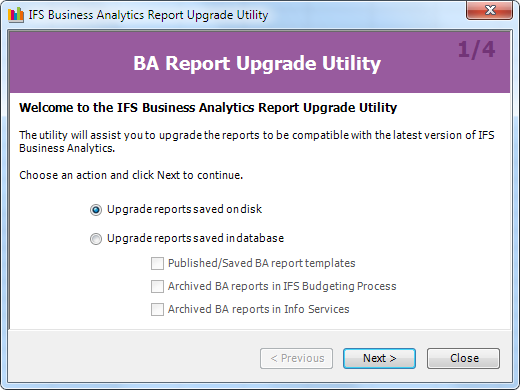Select the 'Upgrade reports saved in database' radio circle
The width and height of the screenshot is (520, 390).
coord(96,239)
